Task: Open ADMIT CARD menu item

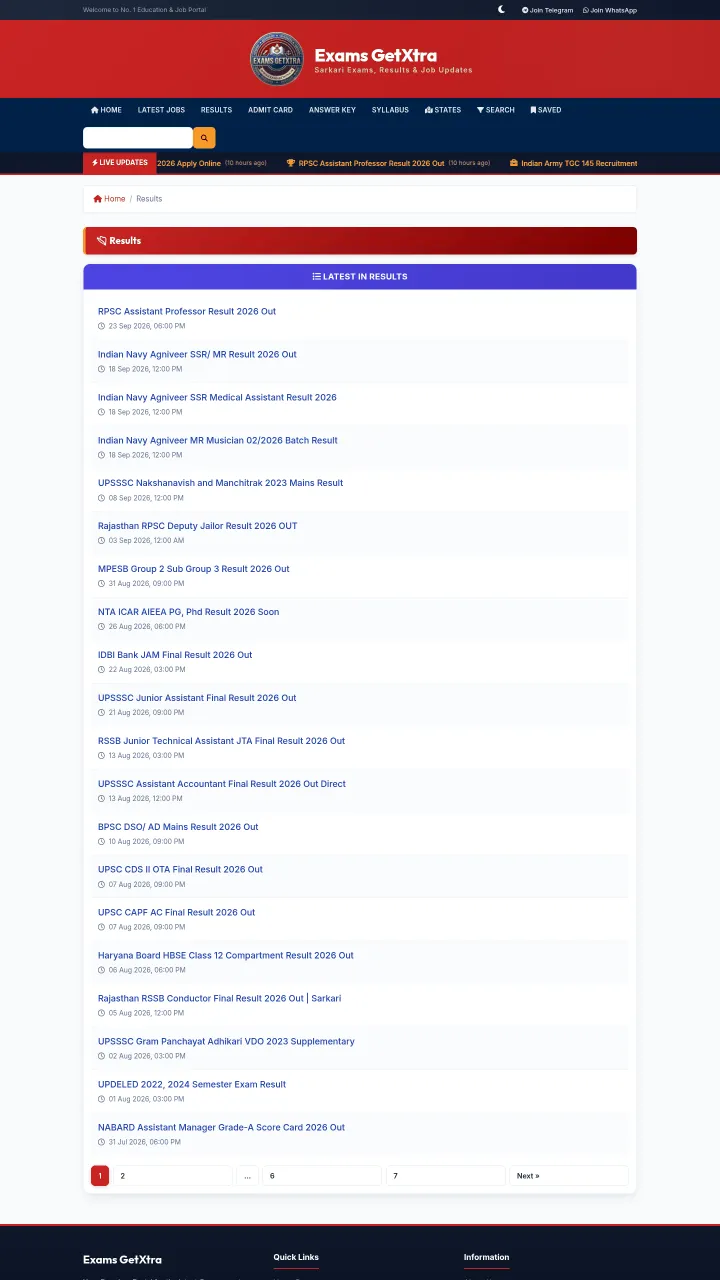Action: [x=270, y=110]
